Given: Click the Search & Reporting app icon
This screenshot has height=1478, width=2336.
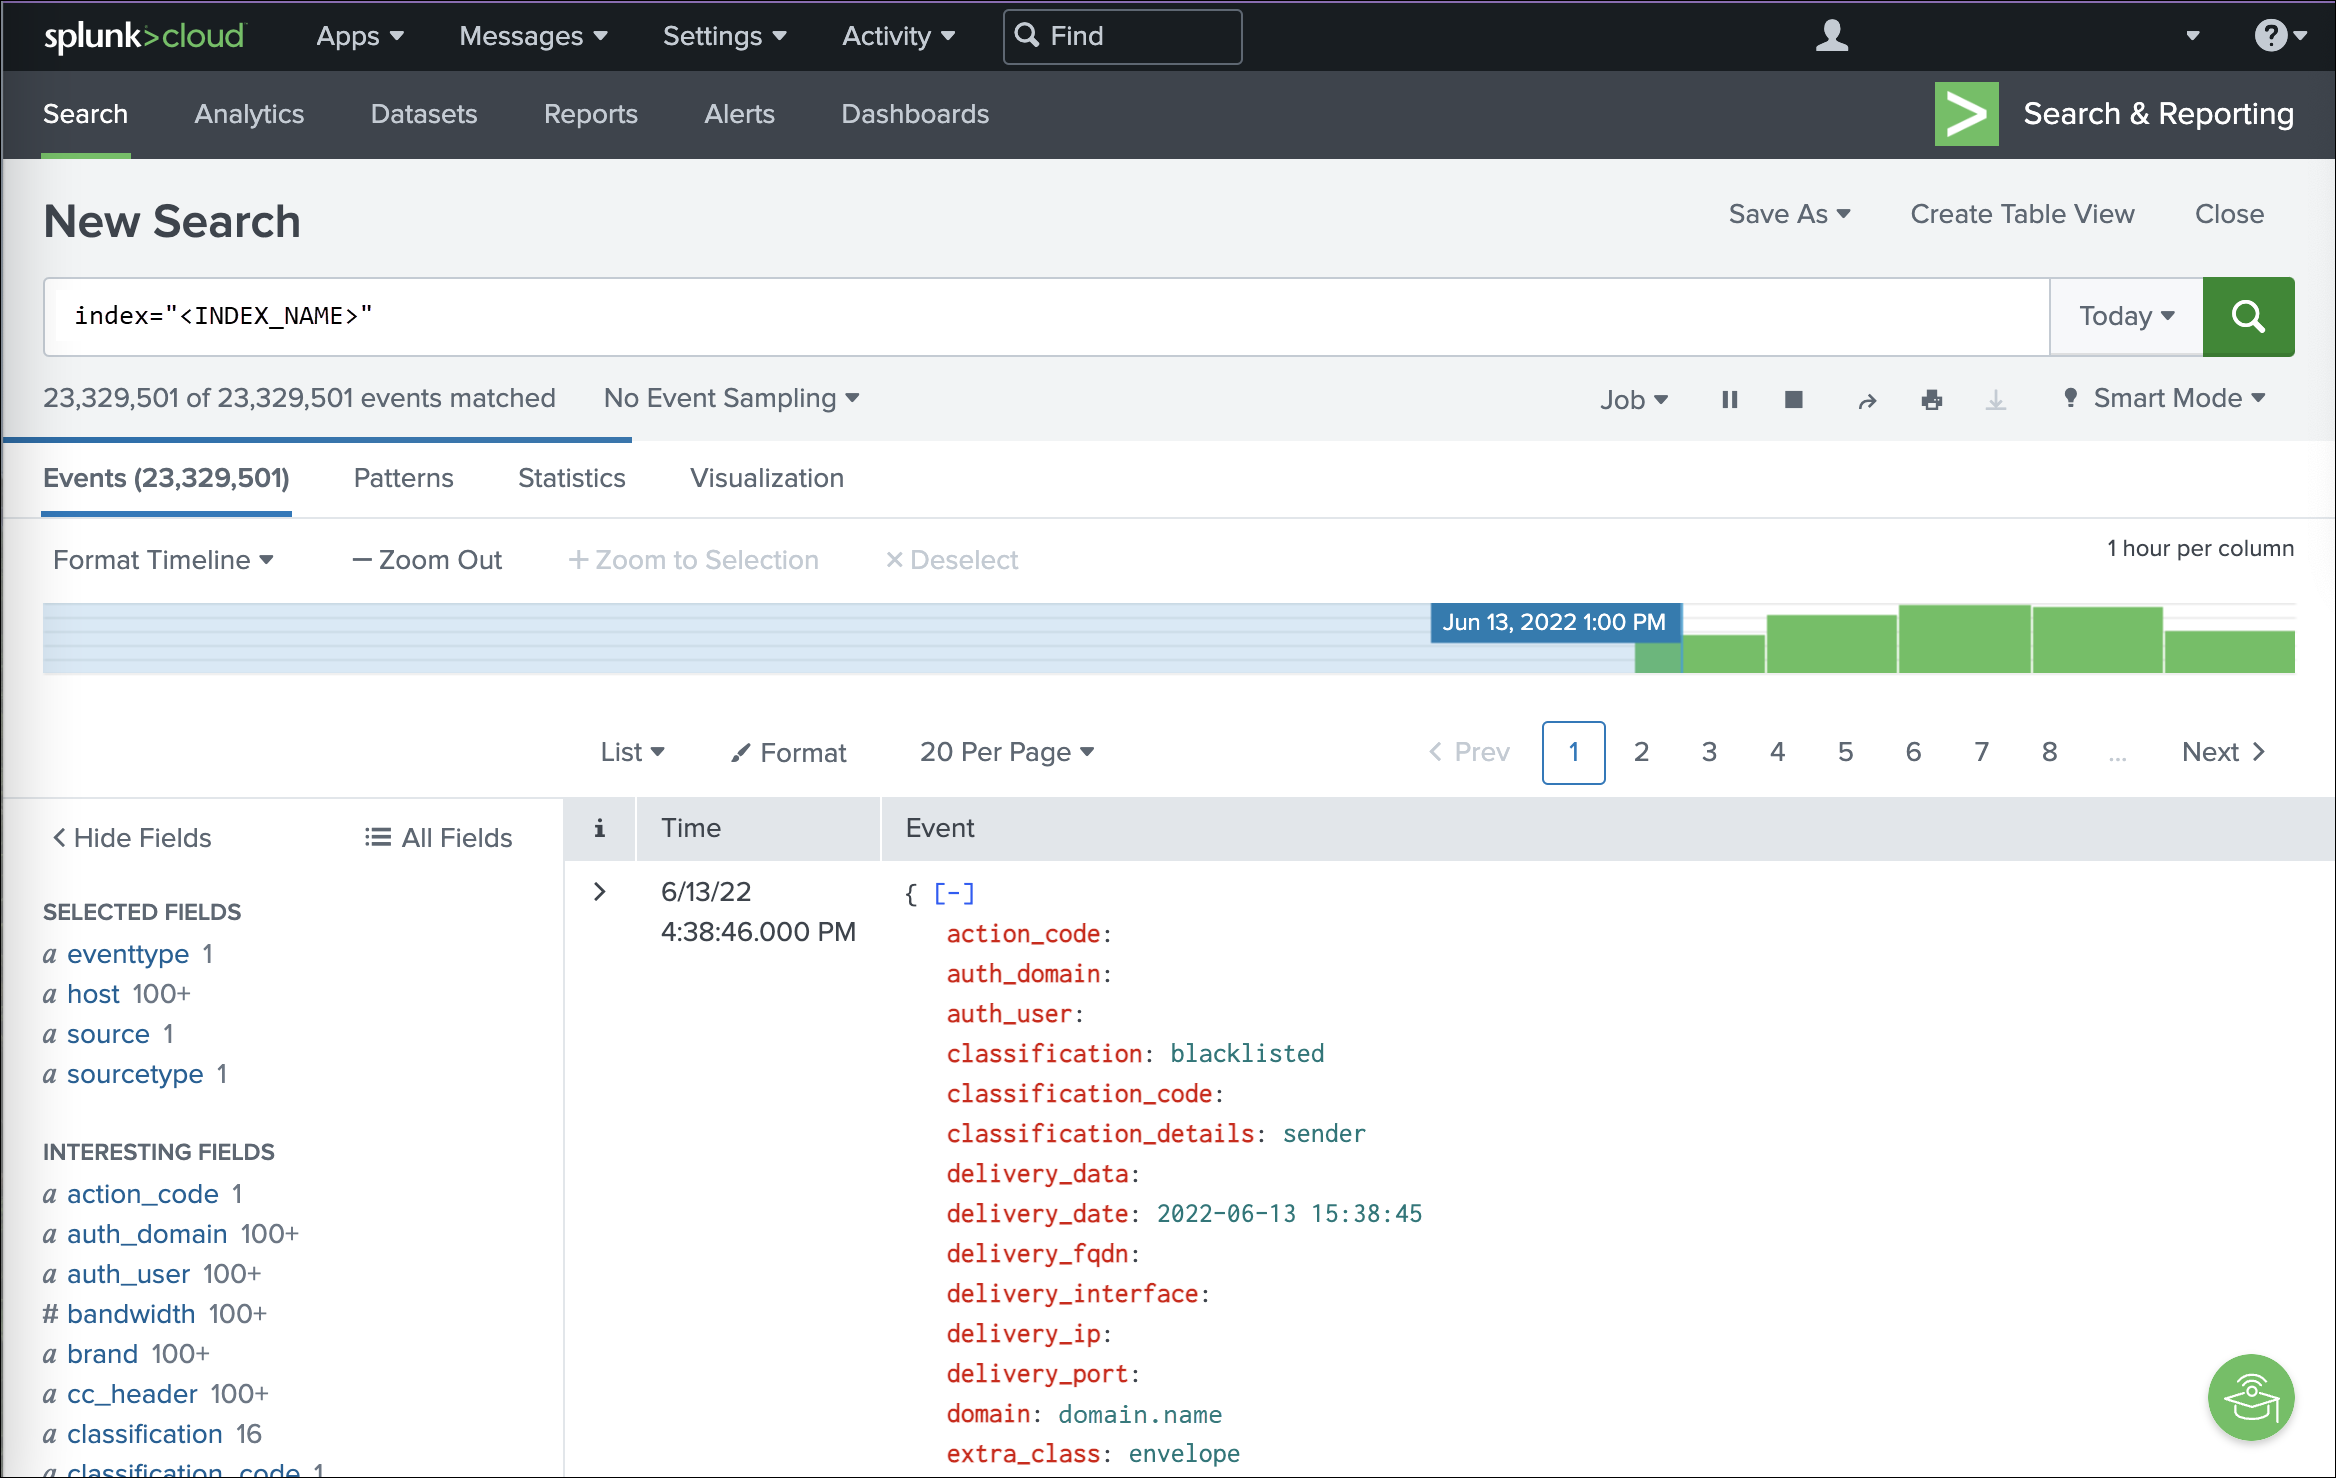Looking at the screenshot, I should coord(1966,114).
